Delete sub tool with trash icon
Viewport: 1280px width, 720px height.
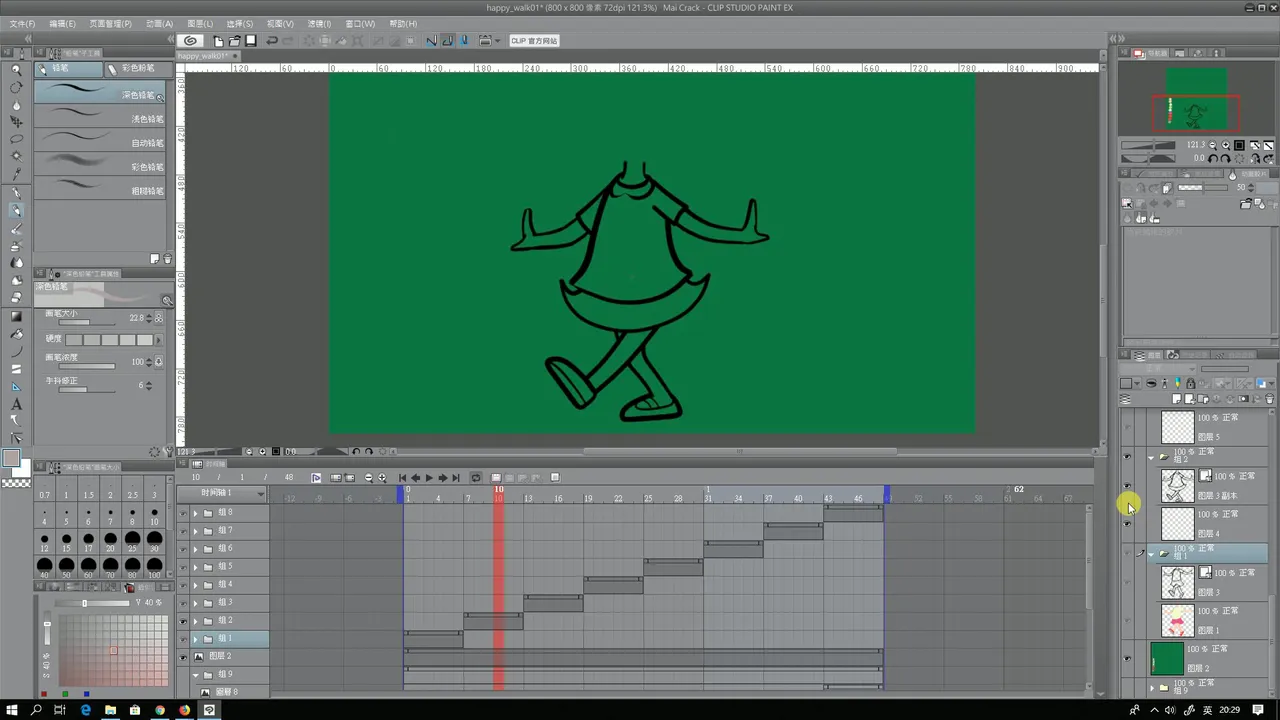(167, 259)
